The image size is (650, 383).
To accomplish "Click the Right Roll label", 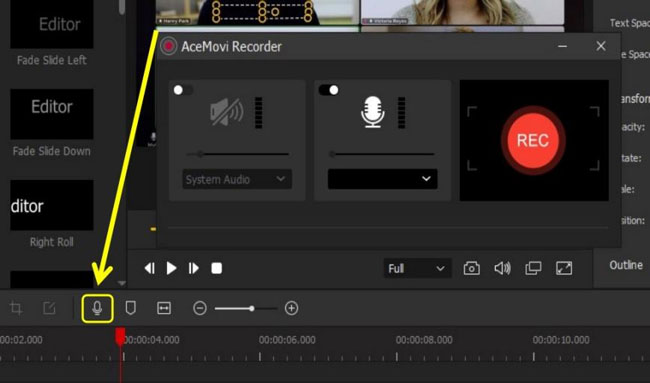I will tap(52, 242).
